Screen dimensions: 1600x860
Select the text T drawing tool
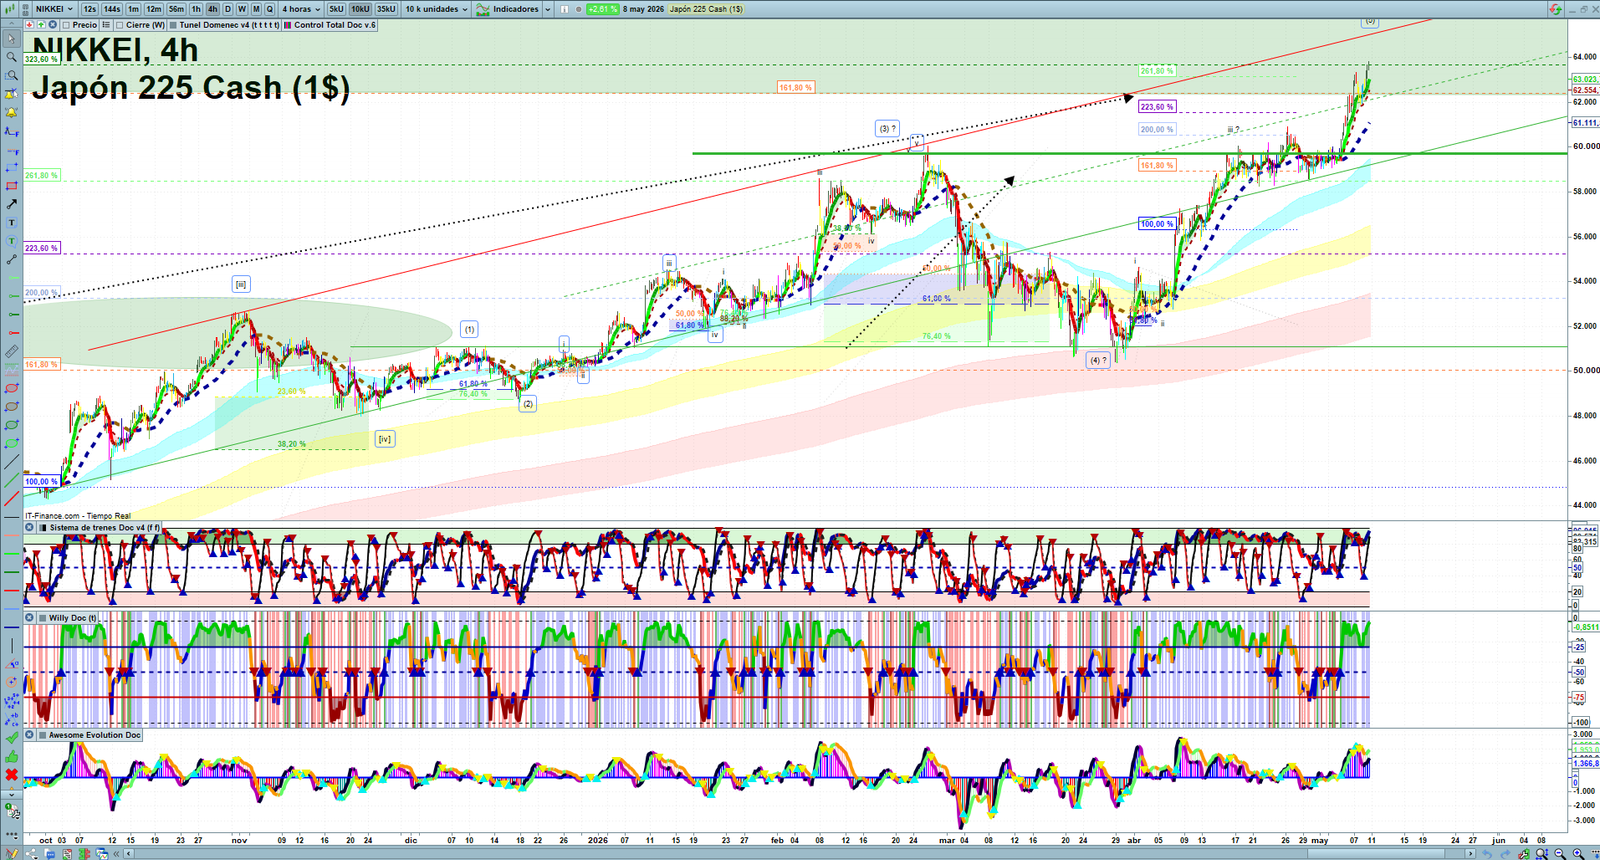click(x=11, y=222)
